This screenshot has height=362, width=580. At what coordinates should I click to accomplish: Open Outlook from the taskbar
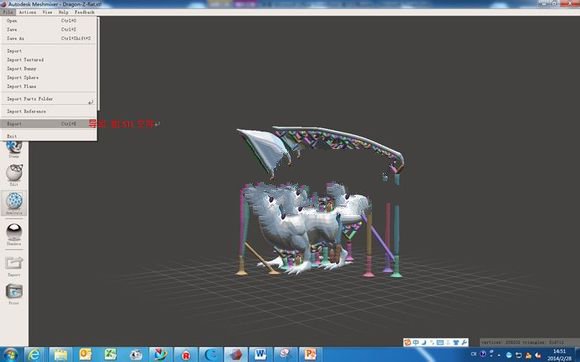pyautogui.click(x=85, y=355)
